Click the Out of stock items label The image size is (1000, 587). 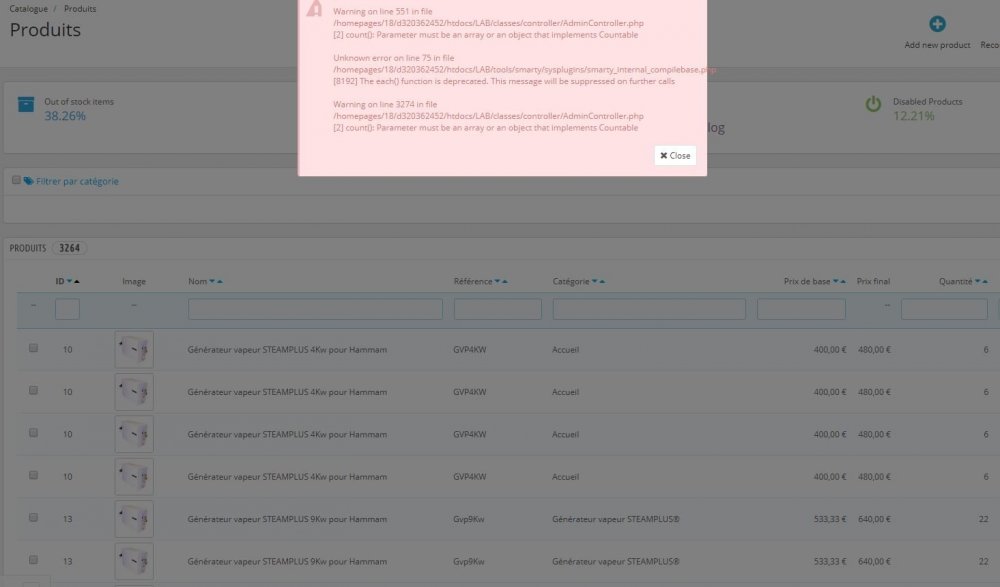tap(79, 102)
